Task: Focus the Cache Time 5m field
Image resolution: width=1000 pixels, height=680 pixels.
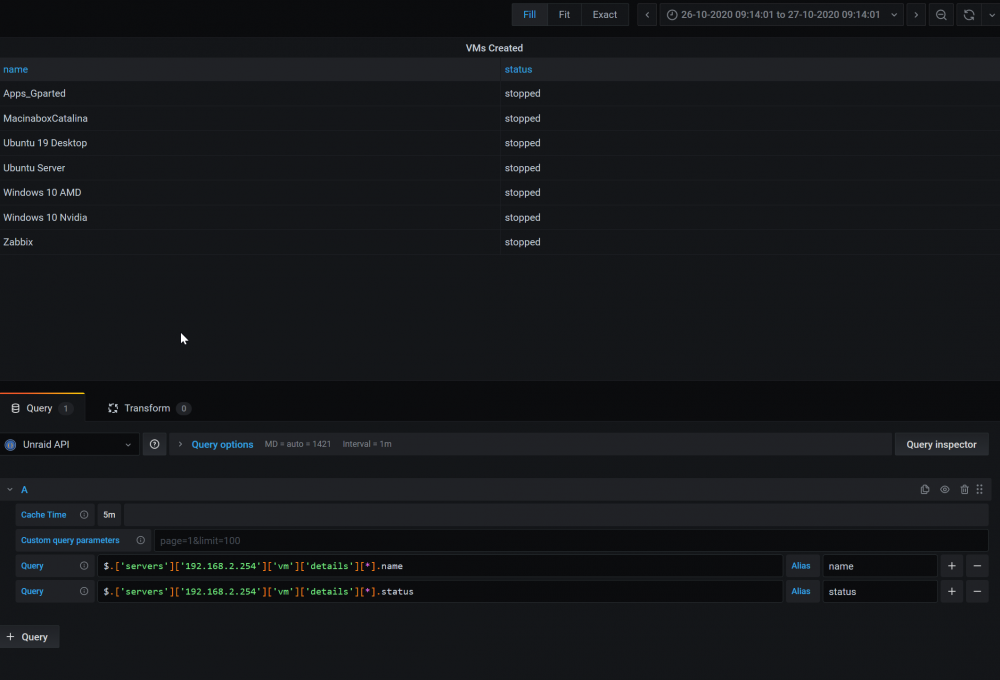Action: click(109, 515)
